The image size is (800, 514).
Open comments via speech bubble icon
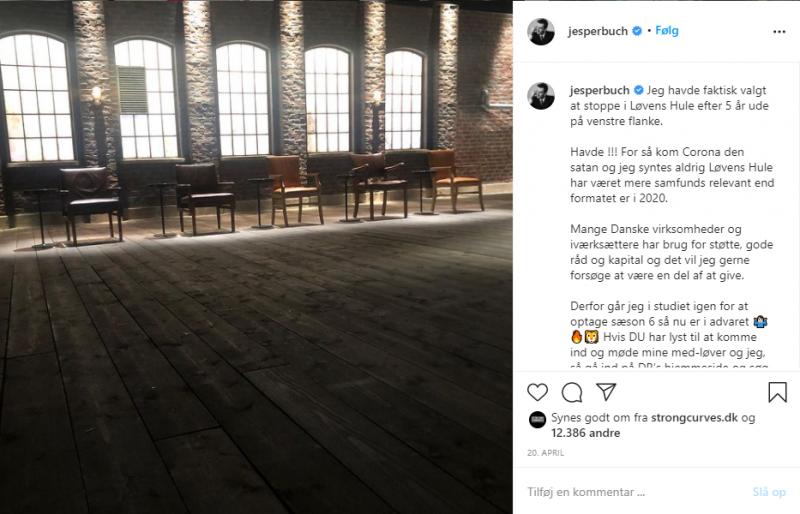572,392
